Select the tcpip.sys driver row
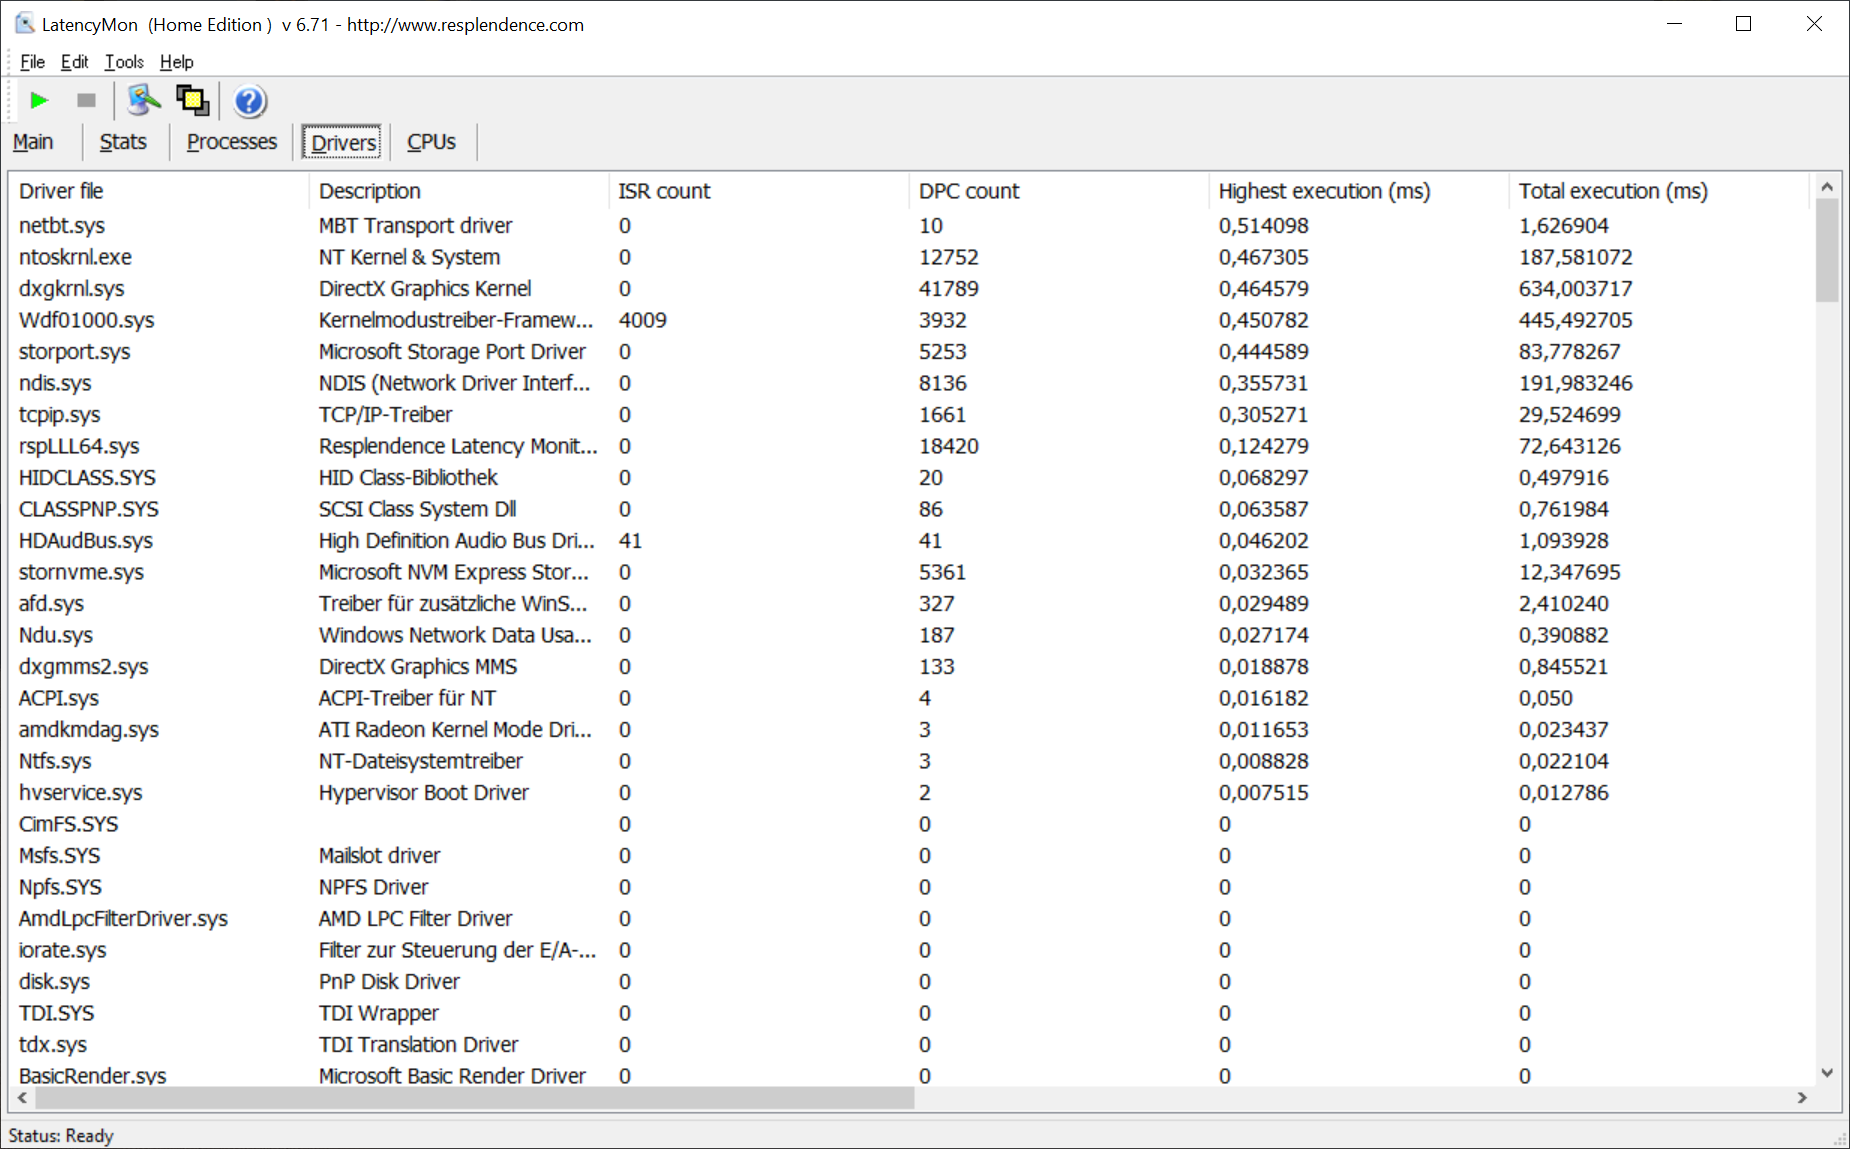This screenshot has width=1850, height=1149. (912, 415)
